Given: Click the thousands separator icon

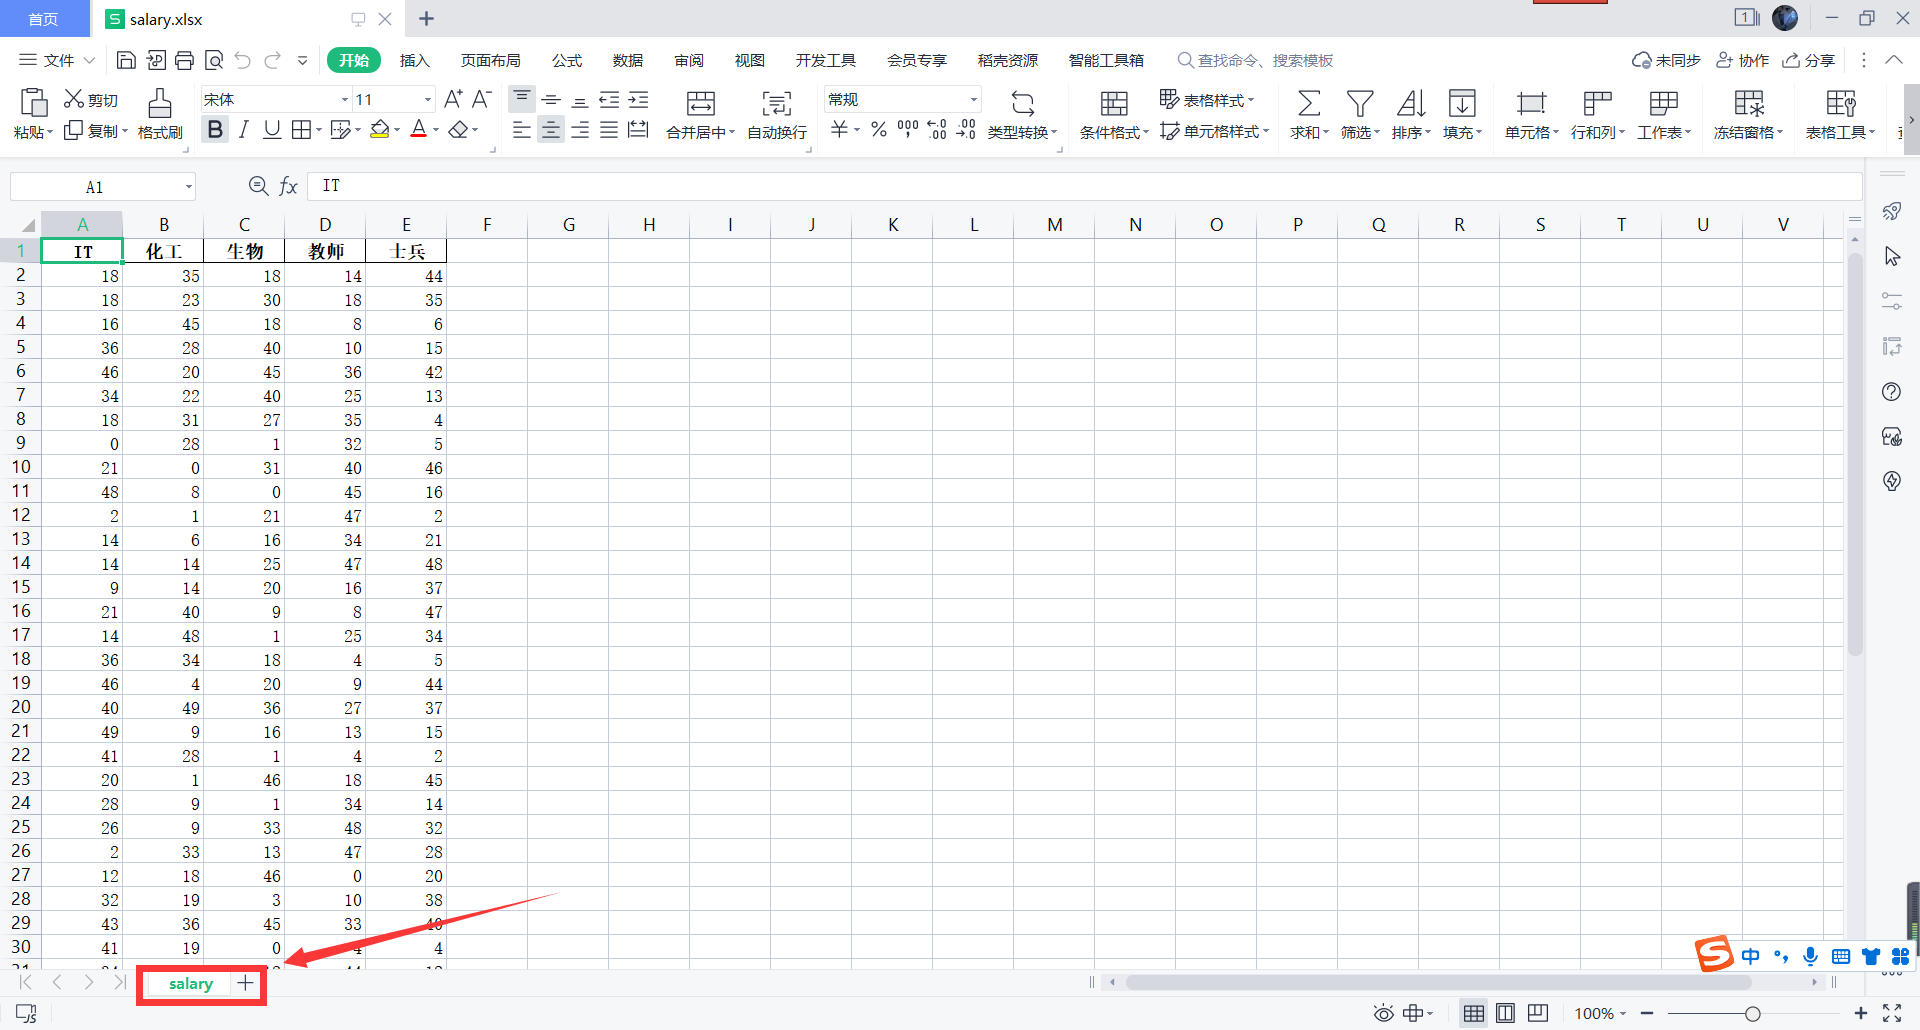Looking at the screenshot, I should [x=907, y=129].
